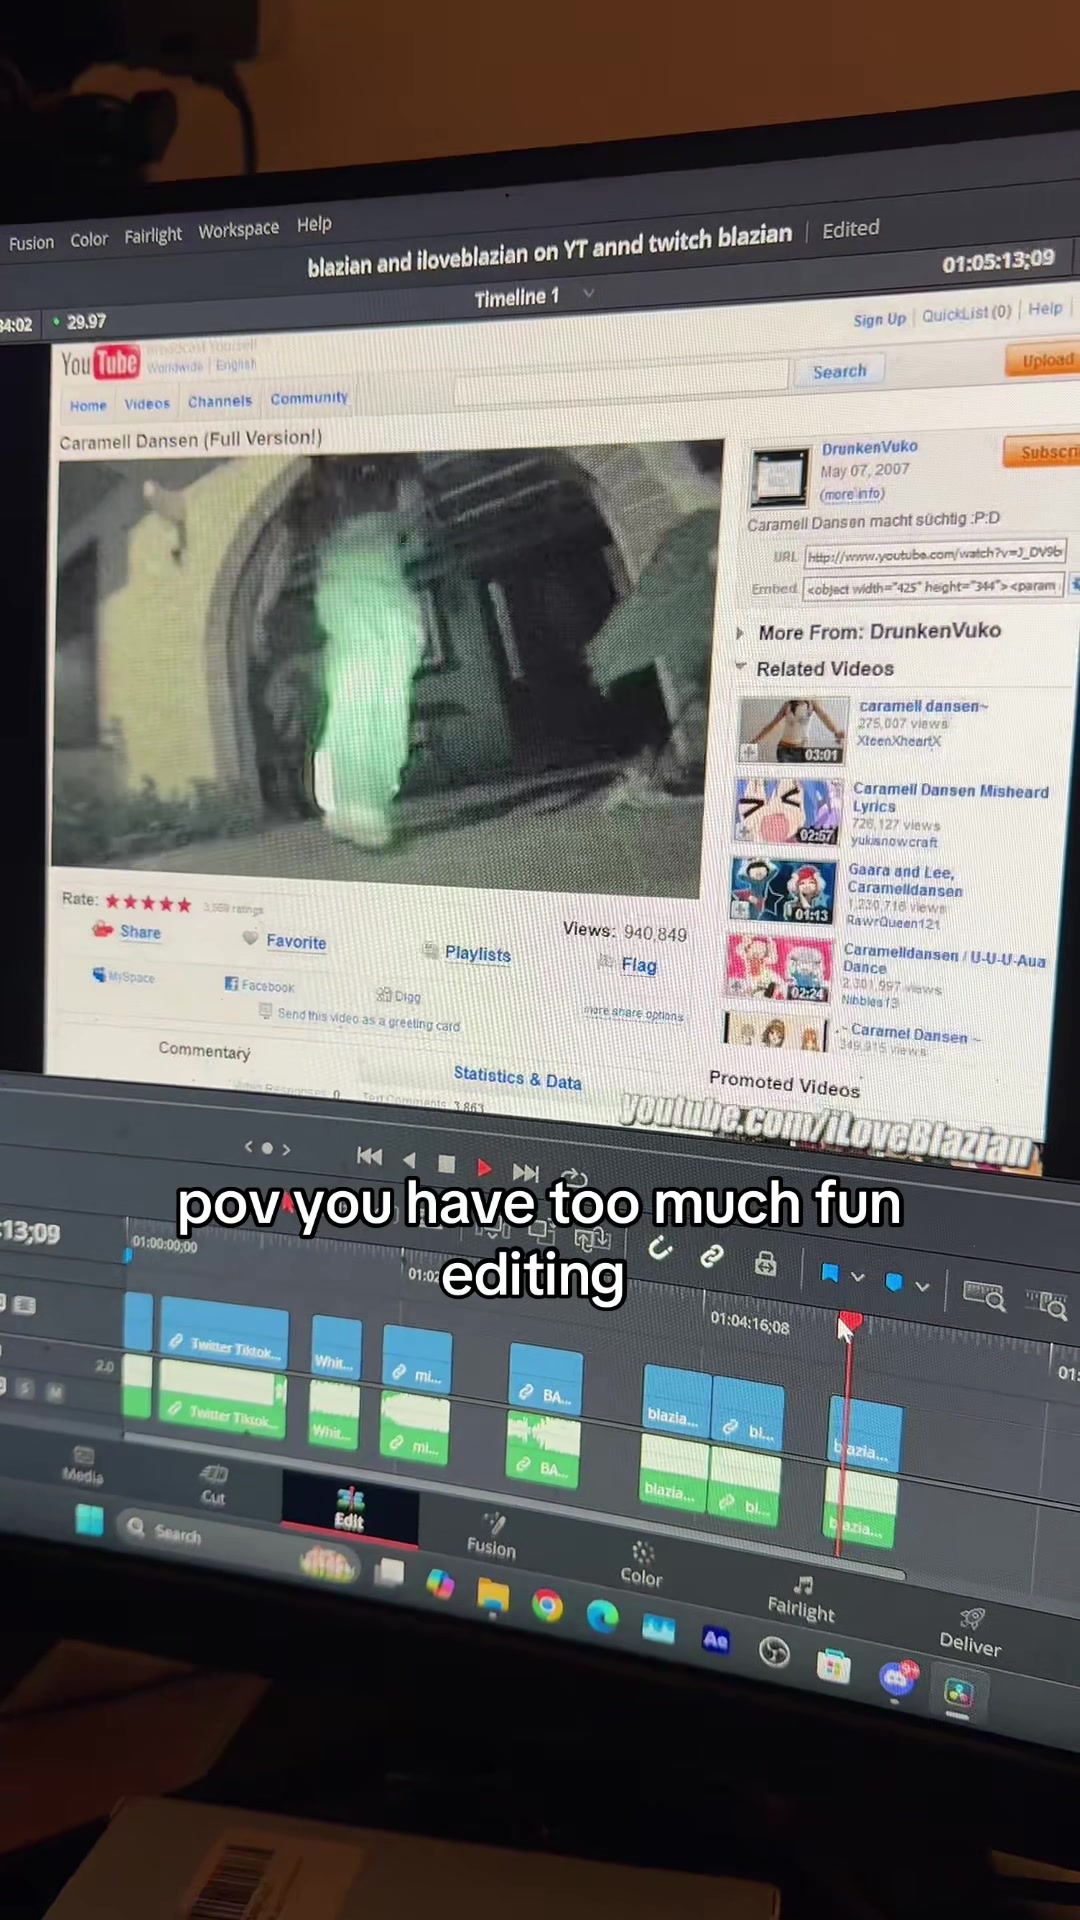
Task: Open the marker color dropdown arrow
Action: point(922,1287)
